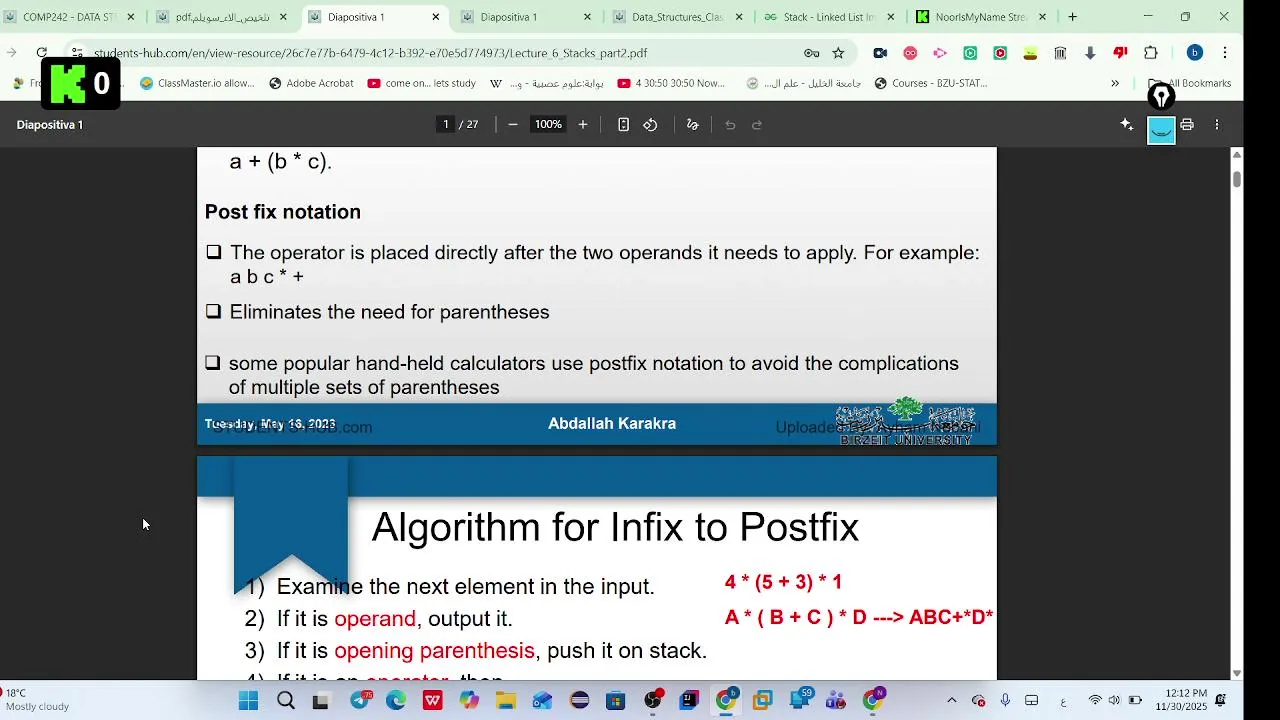Open the clock showing 12:12 PM

[x=1182, y=700]
